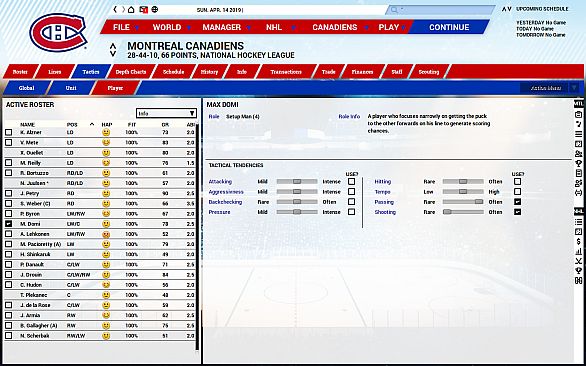Select the Global tactics sub-tab
Image resolution: width=586 pixels, height=366 pixels.
[26, 88]
